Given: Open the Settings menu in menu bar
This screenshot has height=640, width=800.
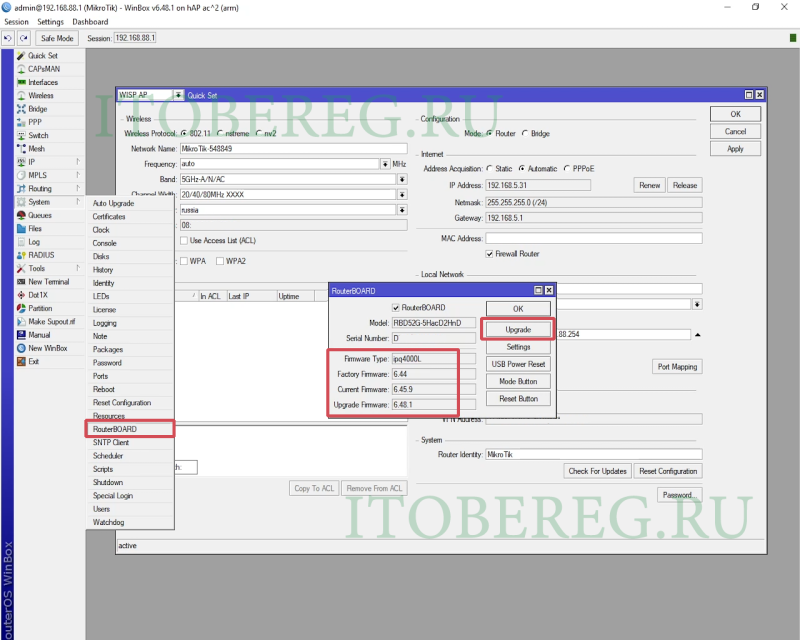Looking at the screenshot, I should (x=50, y=22).
